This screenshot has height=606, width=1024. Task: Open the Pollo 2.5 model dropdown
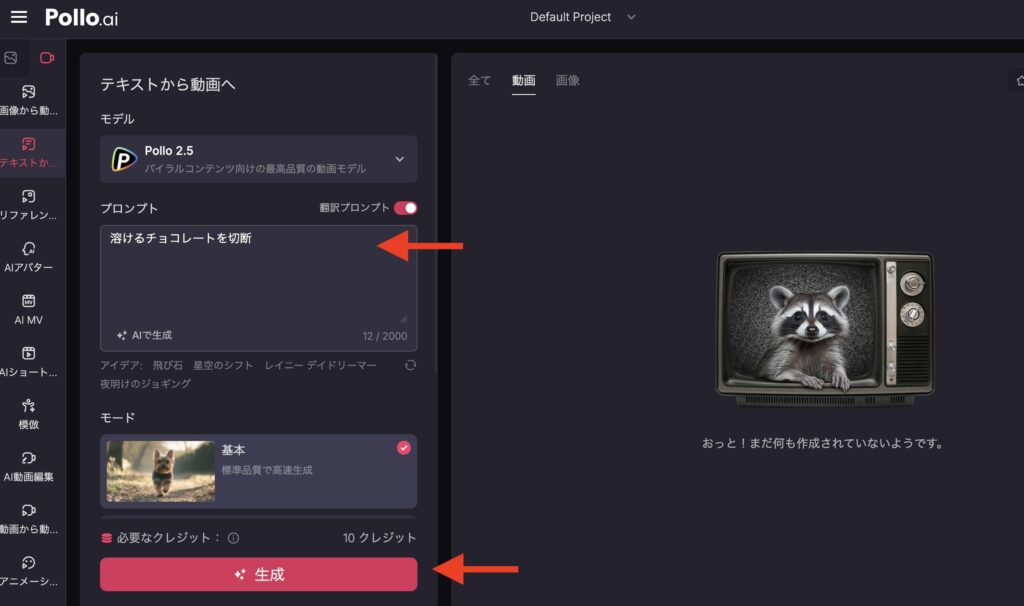click(258, 159)
